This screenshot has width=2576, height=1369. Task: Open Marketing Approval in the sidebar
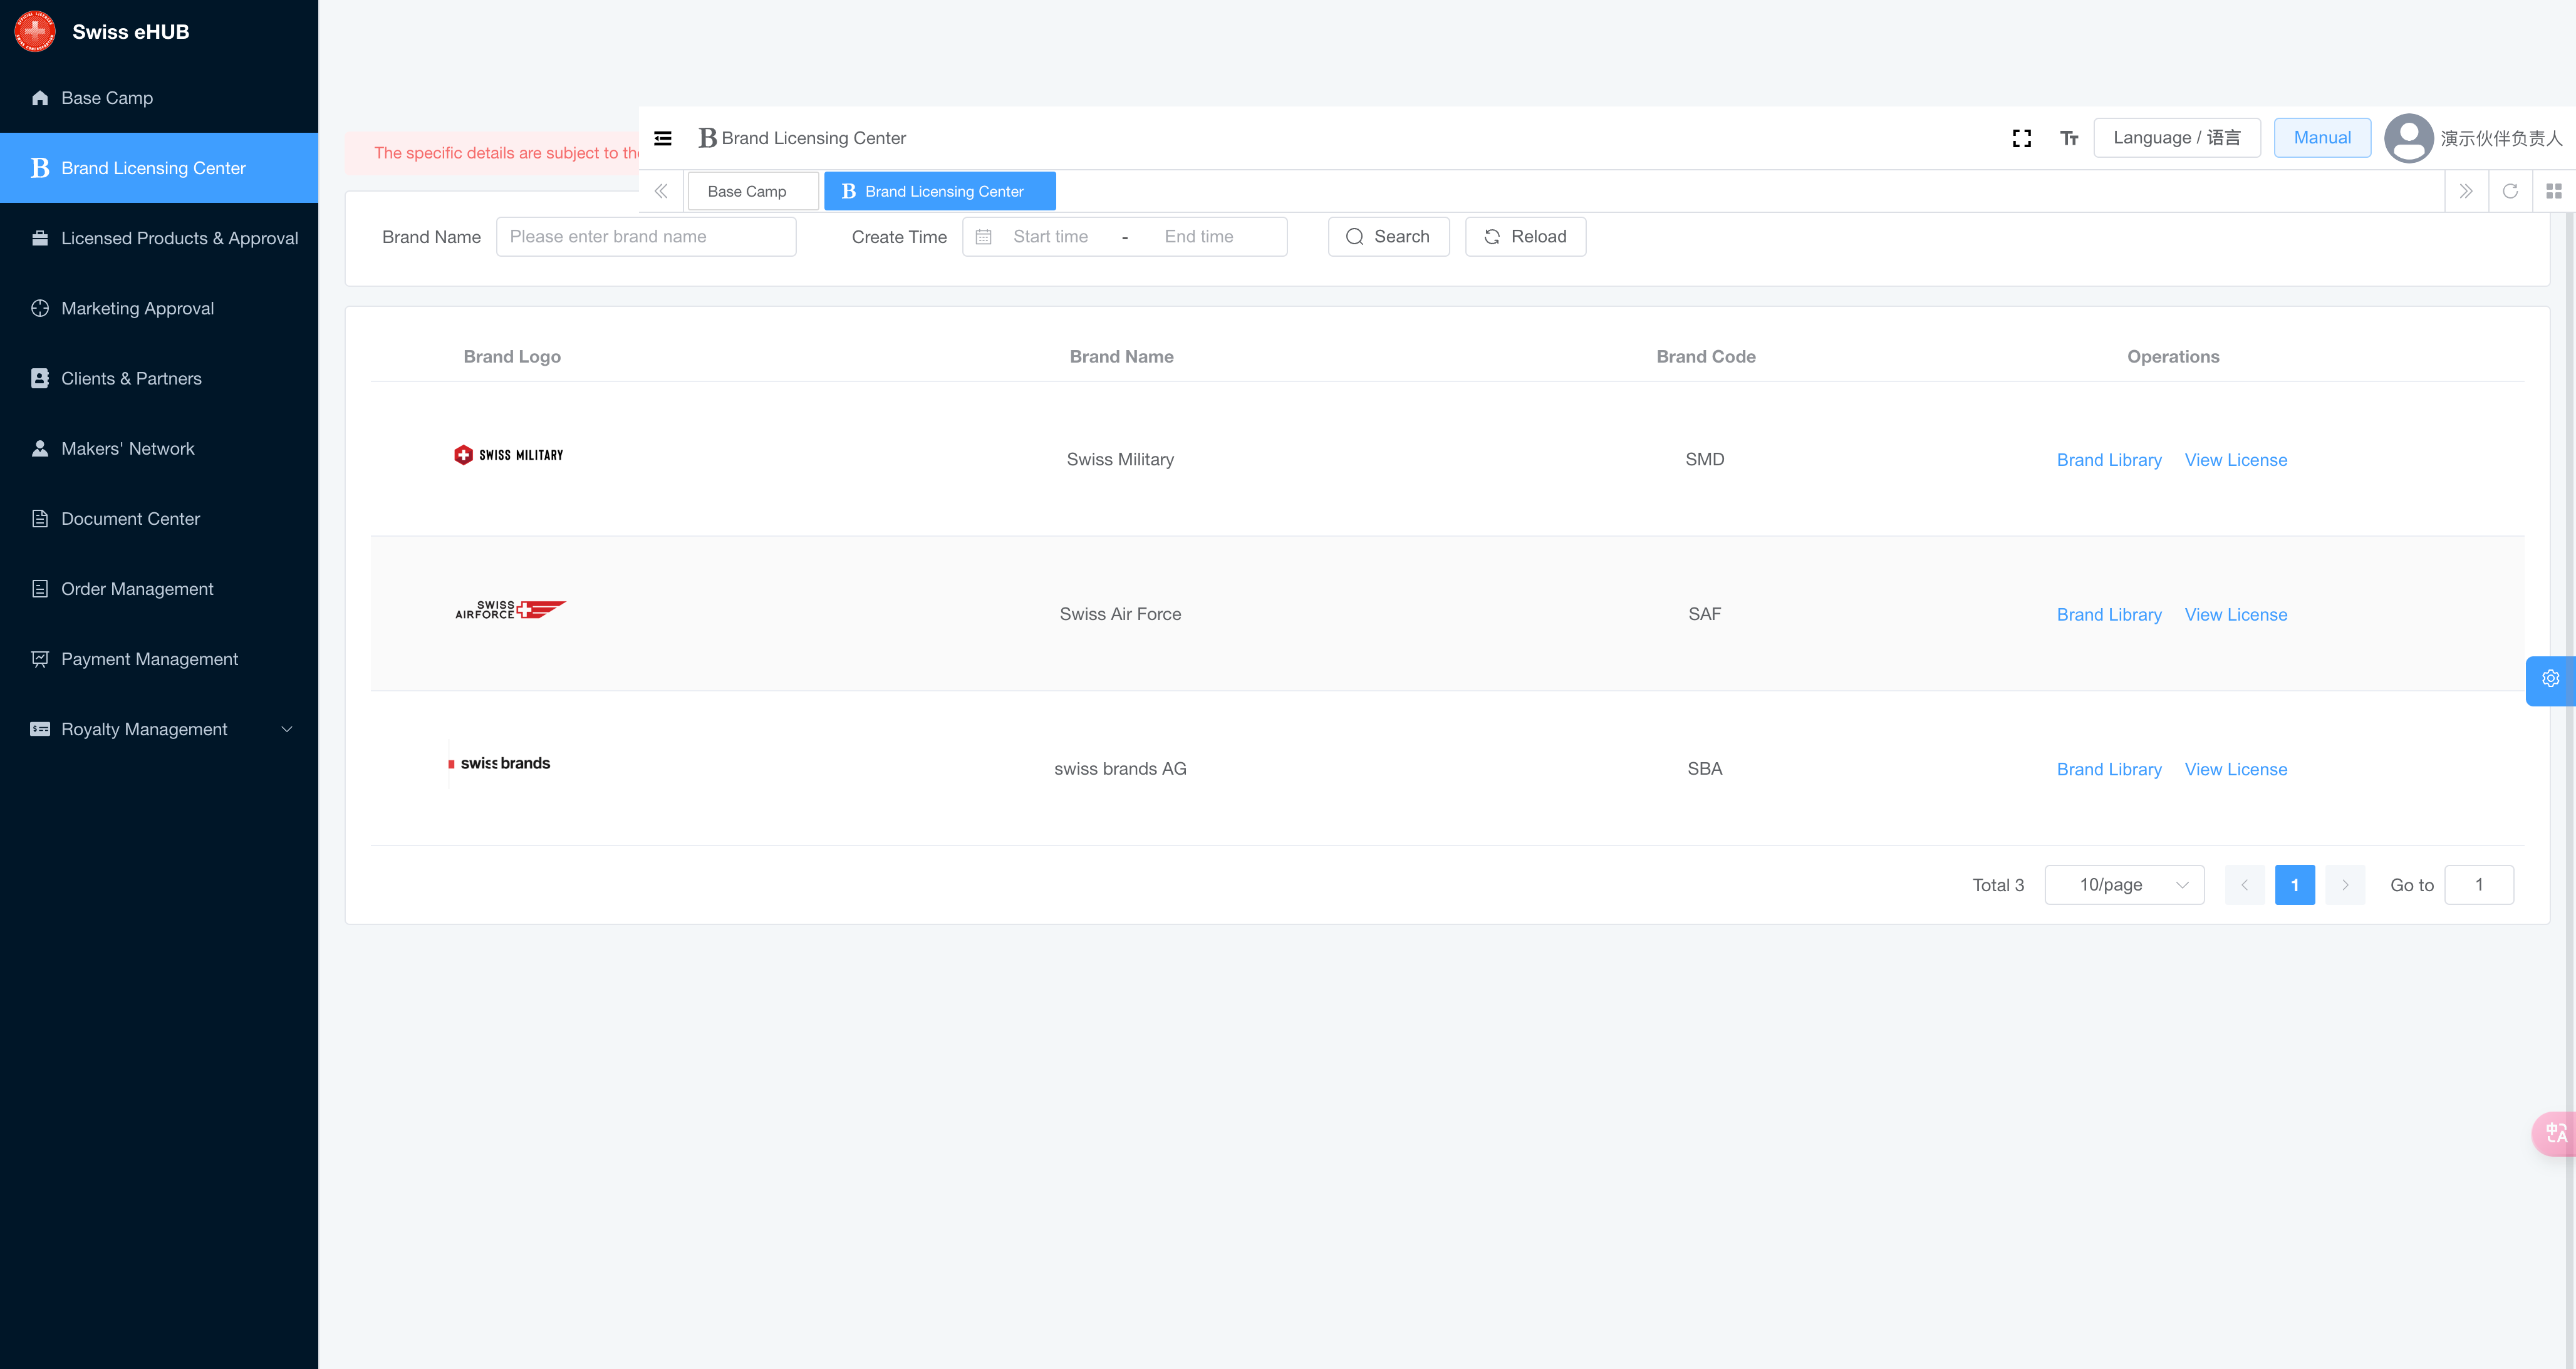[137, 308]
